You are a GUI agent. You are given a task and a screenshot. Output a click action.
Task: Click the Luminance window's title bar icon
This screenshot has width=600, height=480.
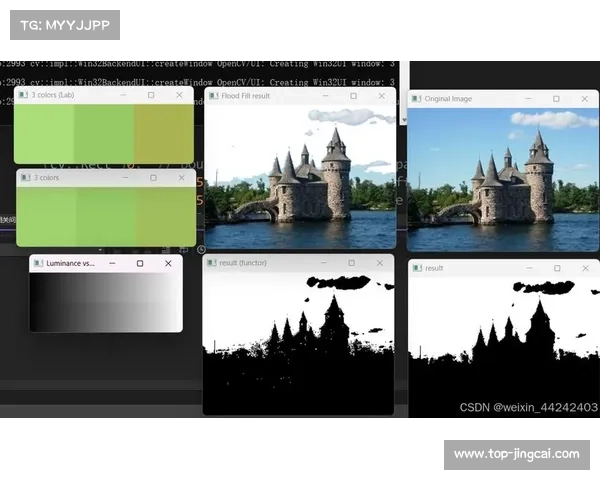click(38, 263)
